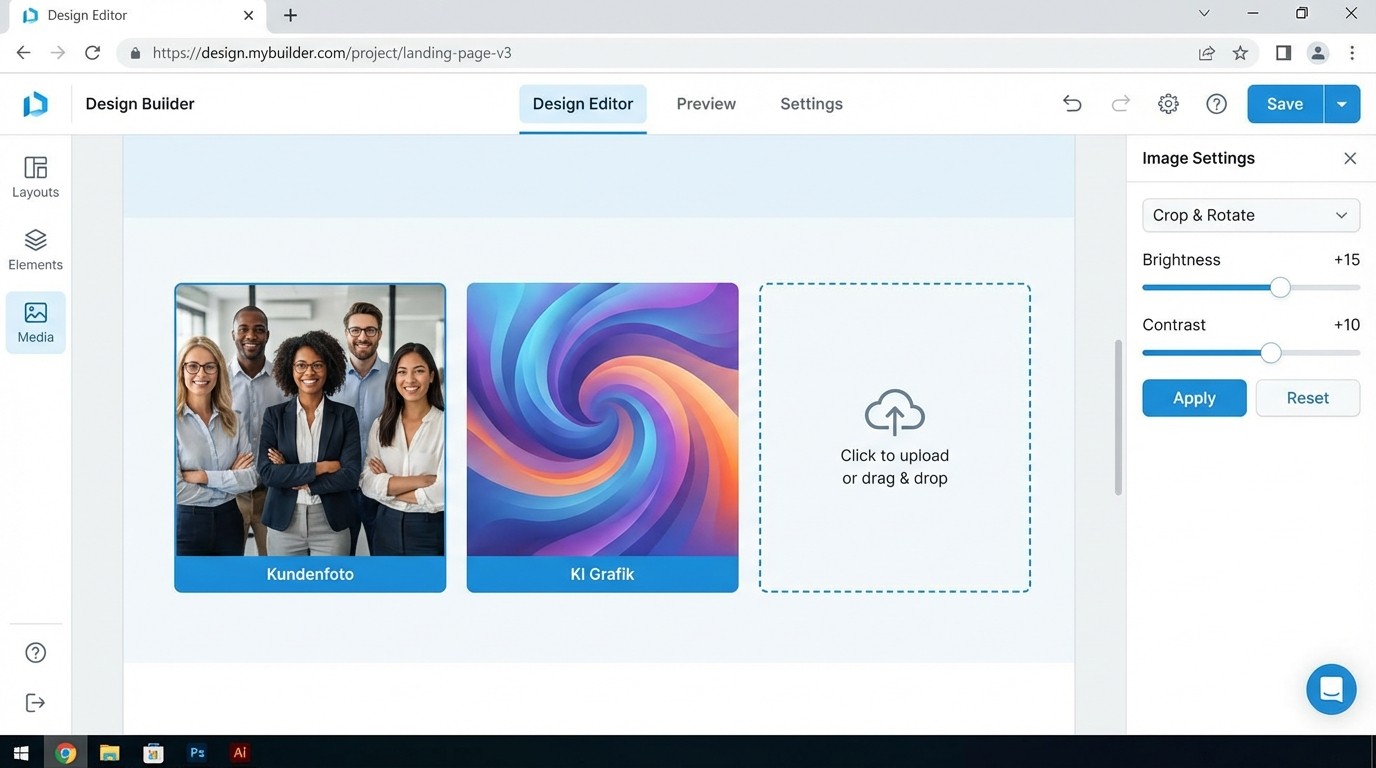Expand the Save button dropdown arrow
Viewport: 1376px width, 768px height.
1342,103
